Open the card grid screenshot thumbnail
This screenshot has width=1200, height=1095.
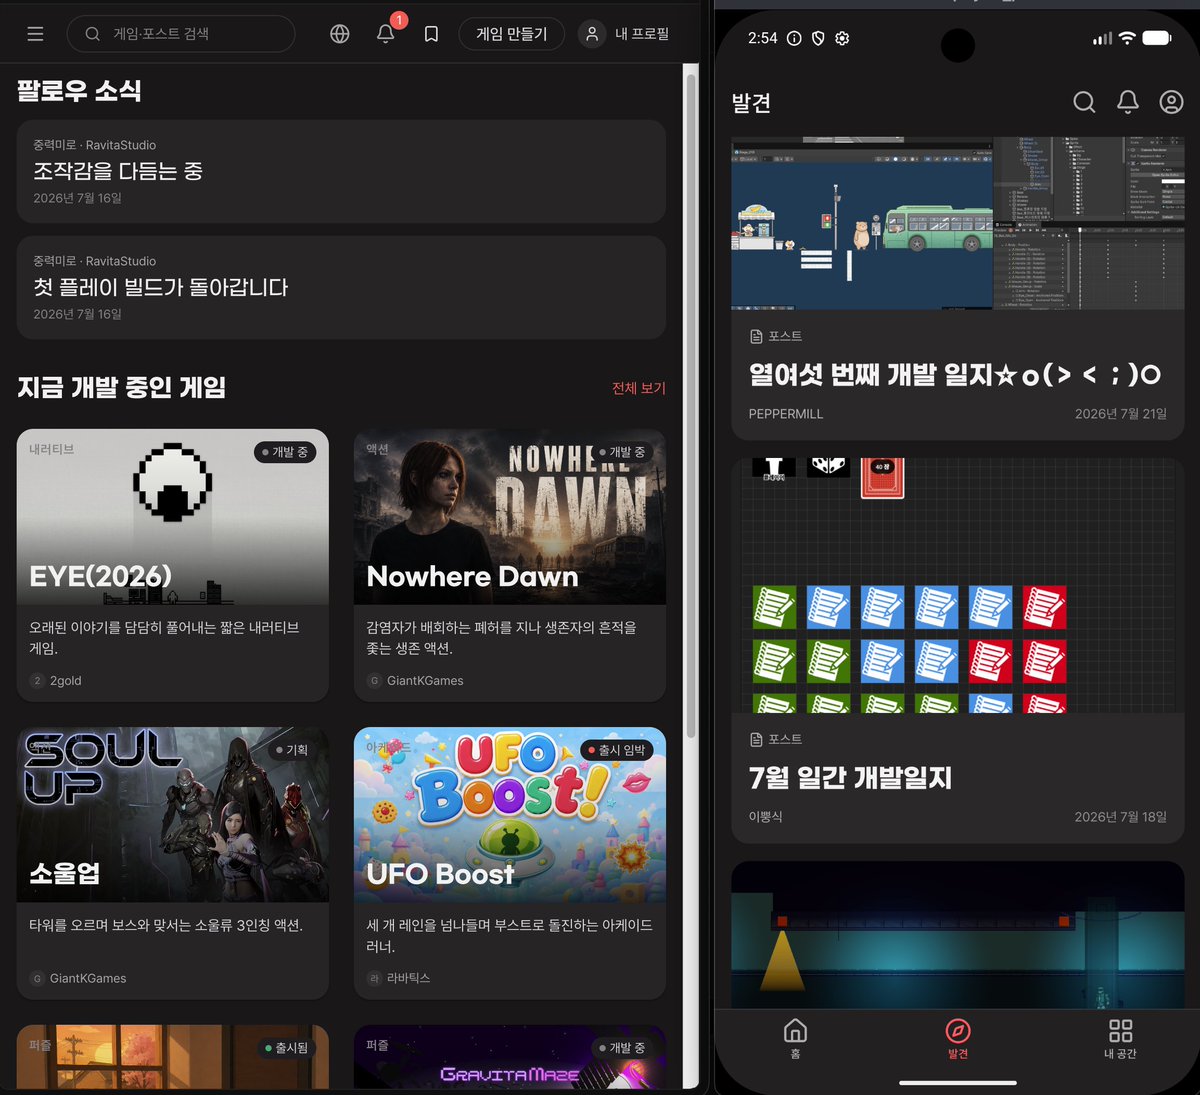(958, 585)
